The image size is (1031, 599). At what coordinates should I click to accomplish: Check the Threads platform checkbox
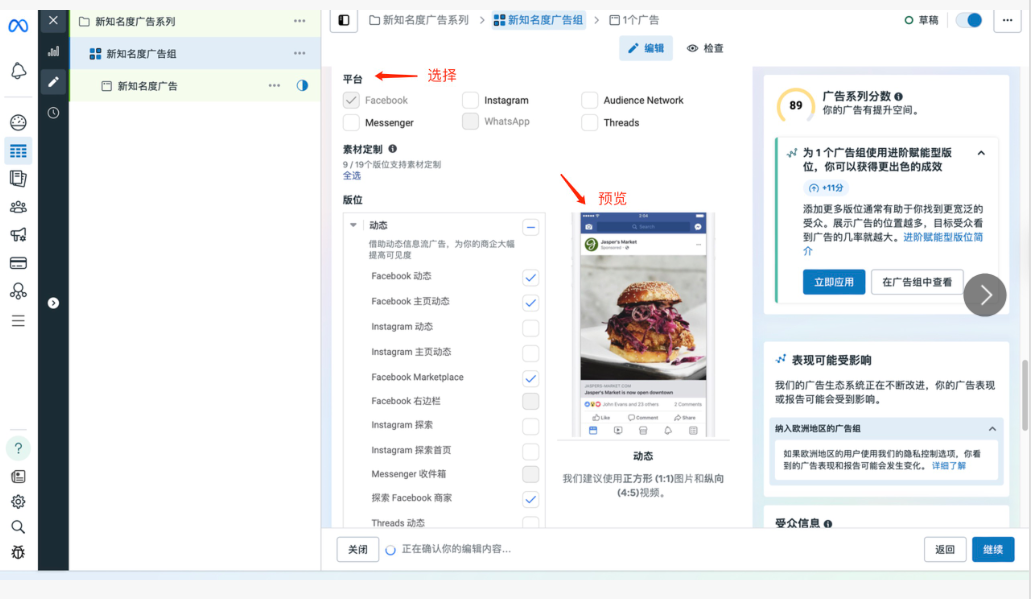589,122
